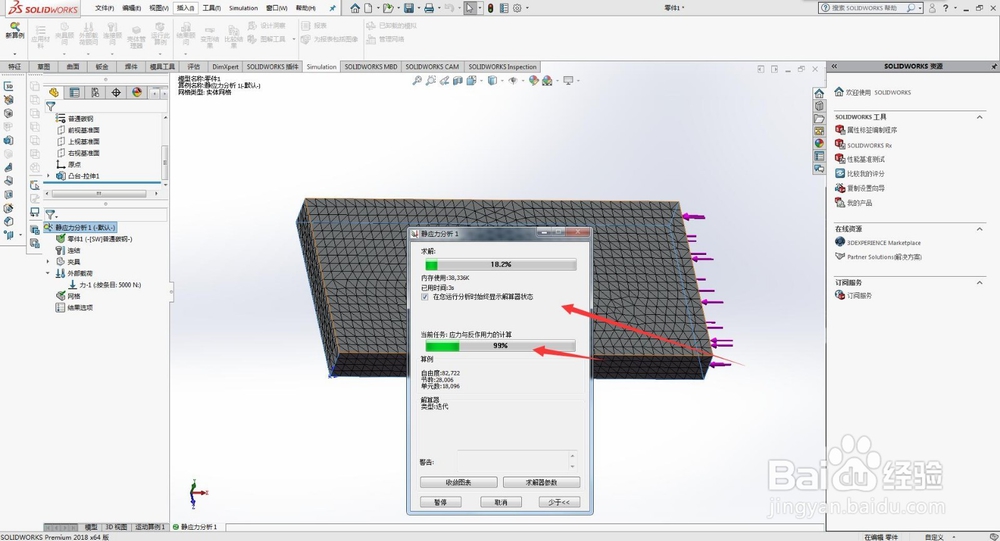Open the 3DEXPERIENCE Marketplace link
The width and height of the screenshot is (1000, 541).
click(883, 242)
